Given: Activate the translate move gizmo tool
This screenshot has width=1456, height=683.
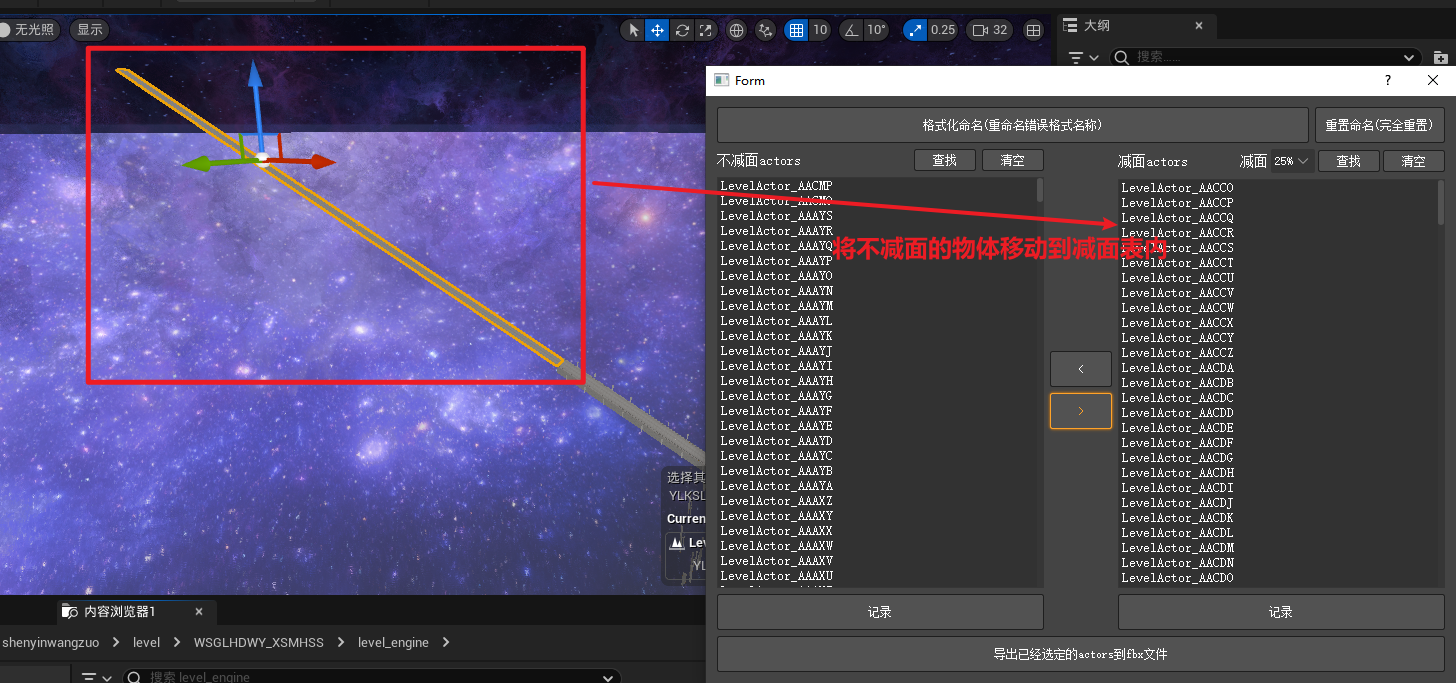Looking at the screenshot, I should coord(657,30).
